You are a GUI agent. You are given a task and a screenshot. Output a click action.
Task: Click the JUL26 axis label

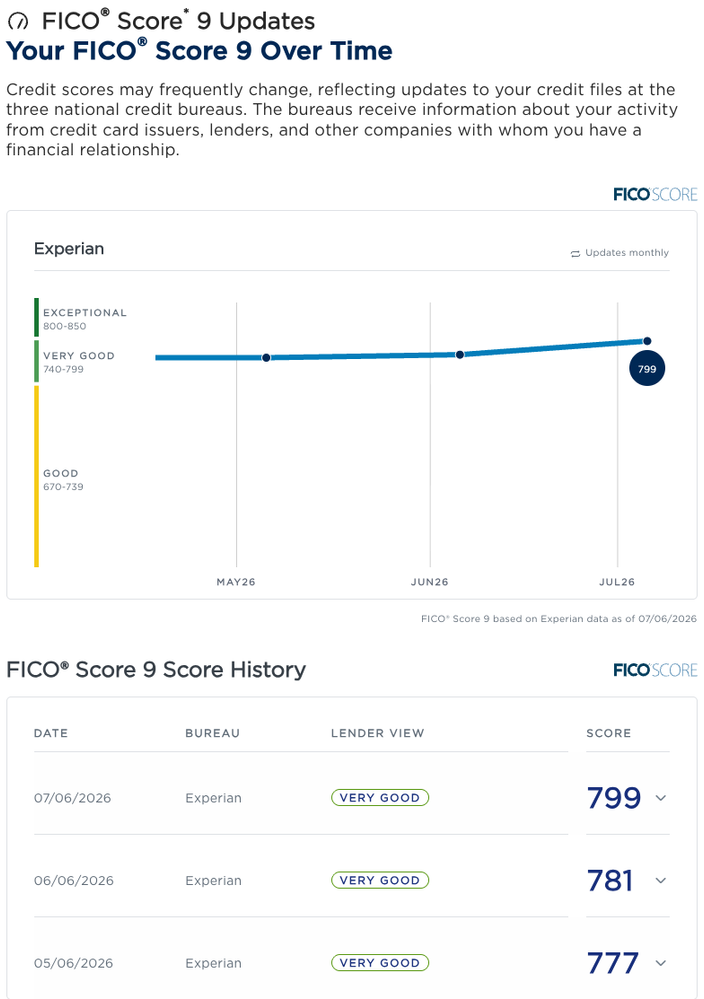coord(617,582)
